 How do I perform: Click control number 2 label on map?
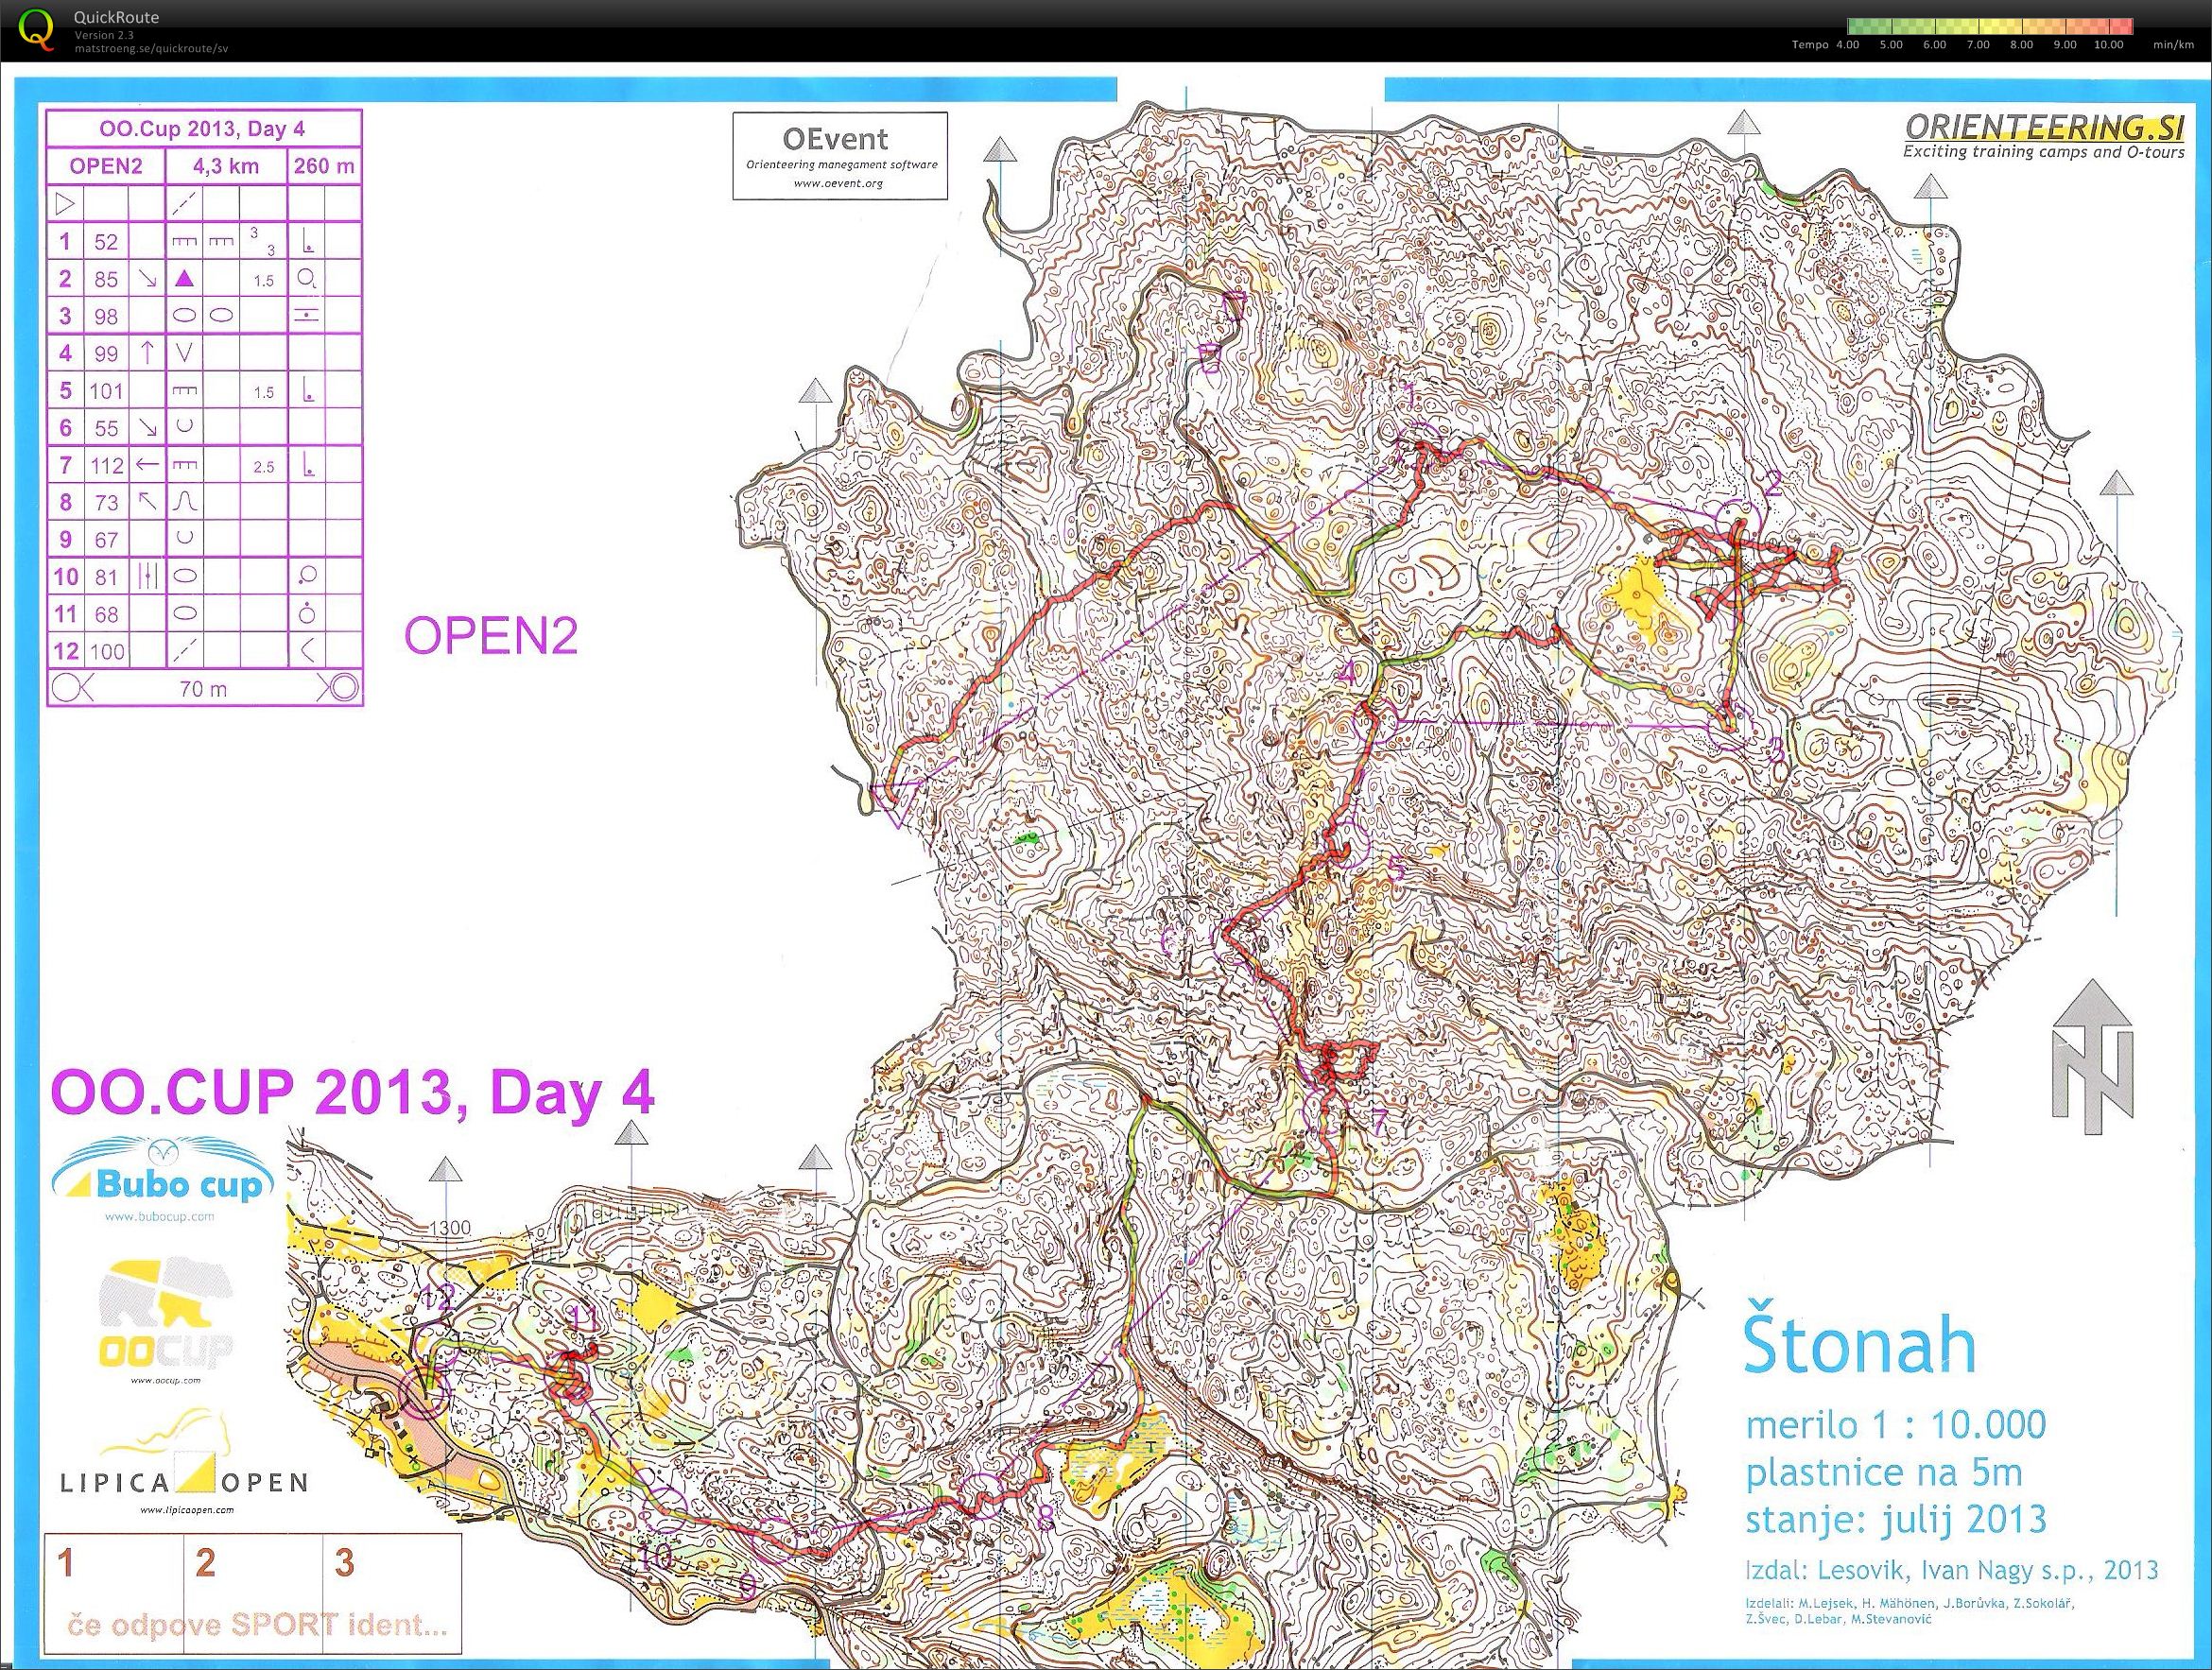[x=1774, y=485]
